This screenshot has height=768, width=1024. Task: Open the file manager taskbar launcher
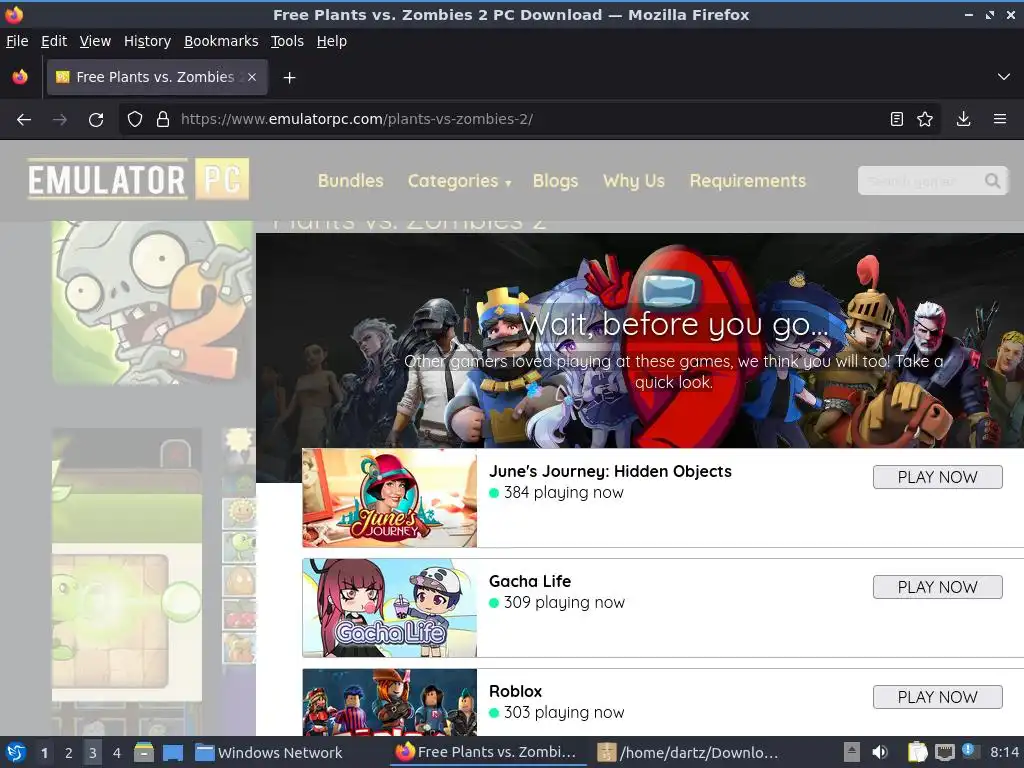pos(144,753)
